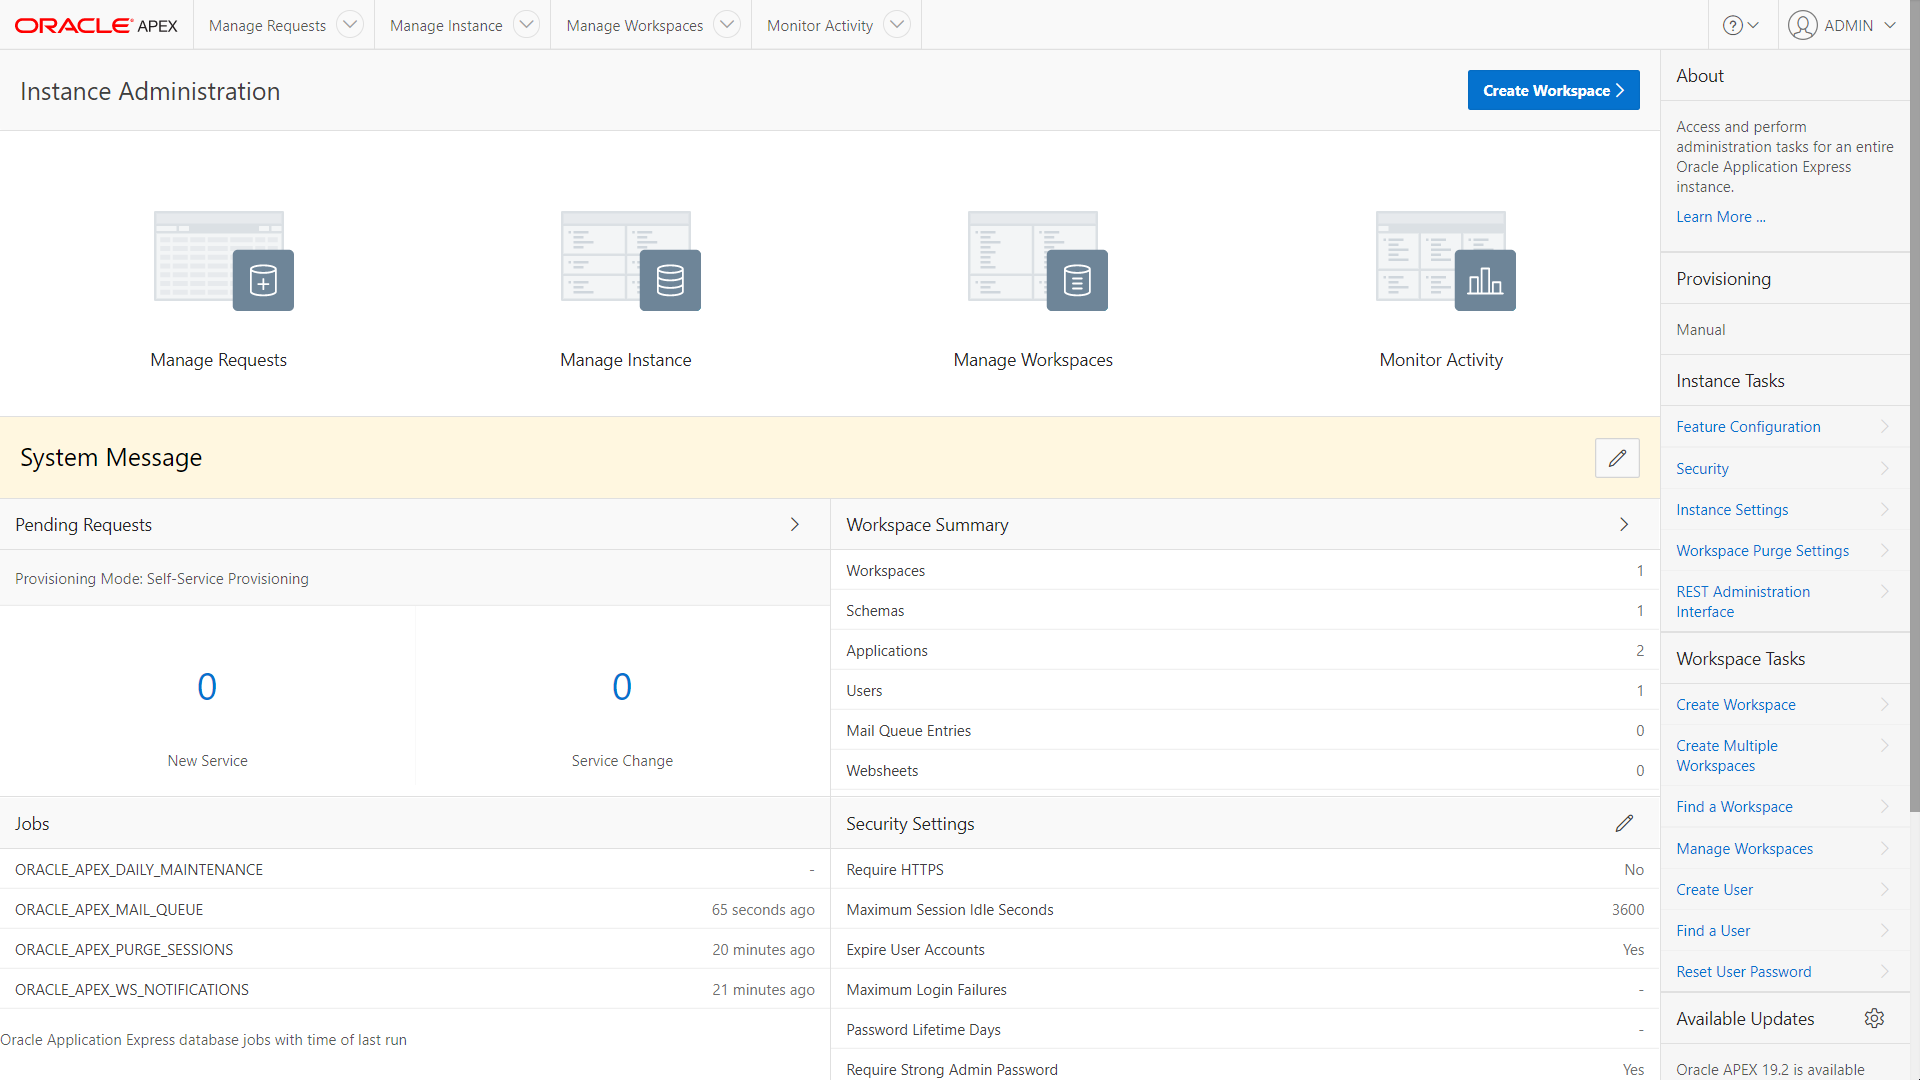The image size is (1920, 1080).
Task: Open the Create User link
Action: point(1785,889)
